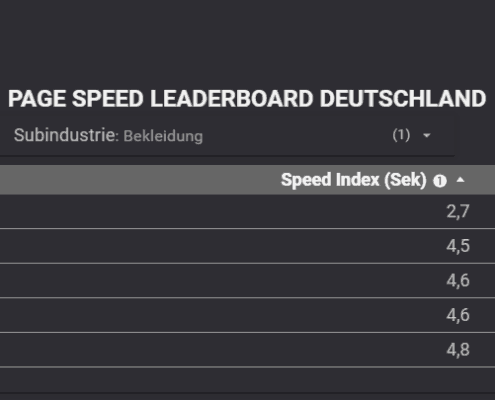495x400 pixels.
Task: Click the first 4,6 speed index value
Action: (x=458, y=281)
